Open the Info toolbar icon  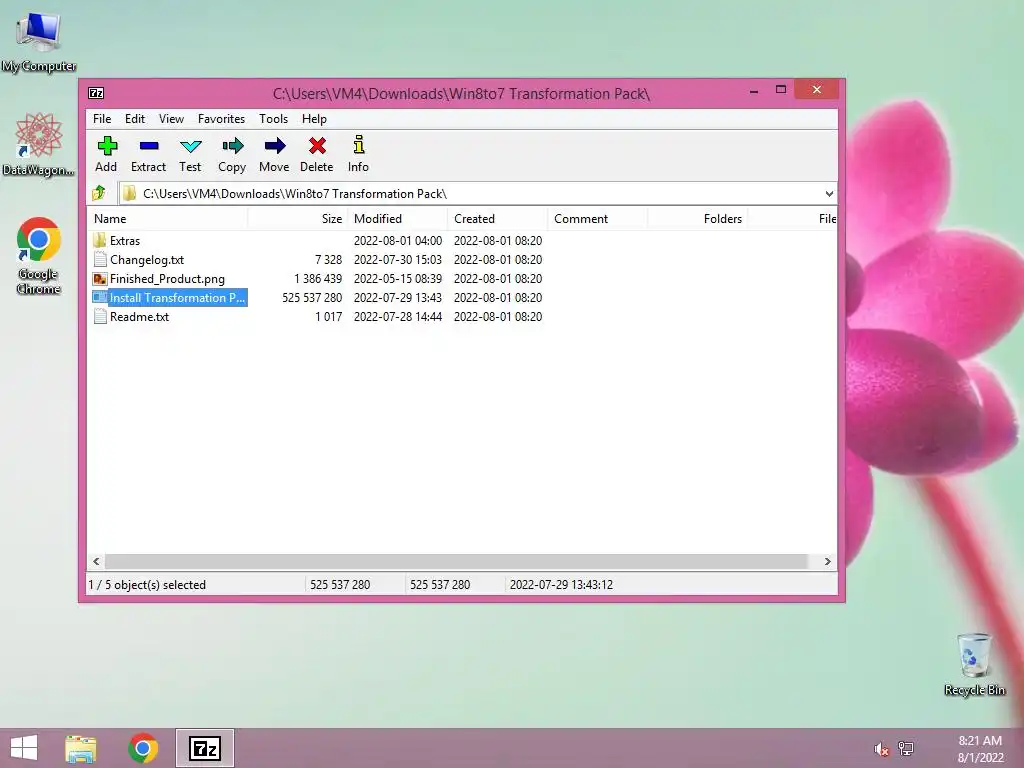(359, 144)
